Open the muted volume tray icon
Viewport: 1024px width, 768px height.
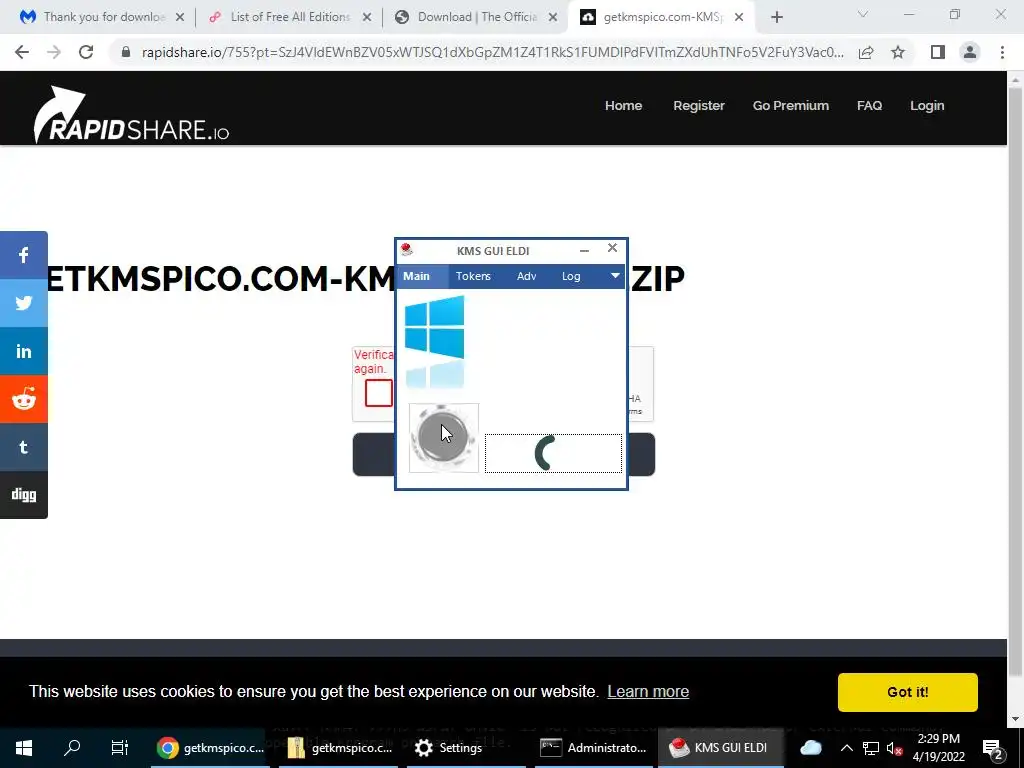pos(895,748)
